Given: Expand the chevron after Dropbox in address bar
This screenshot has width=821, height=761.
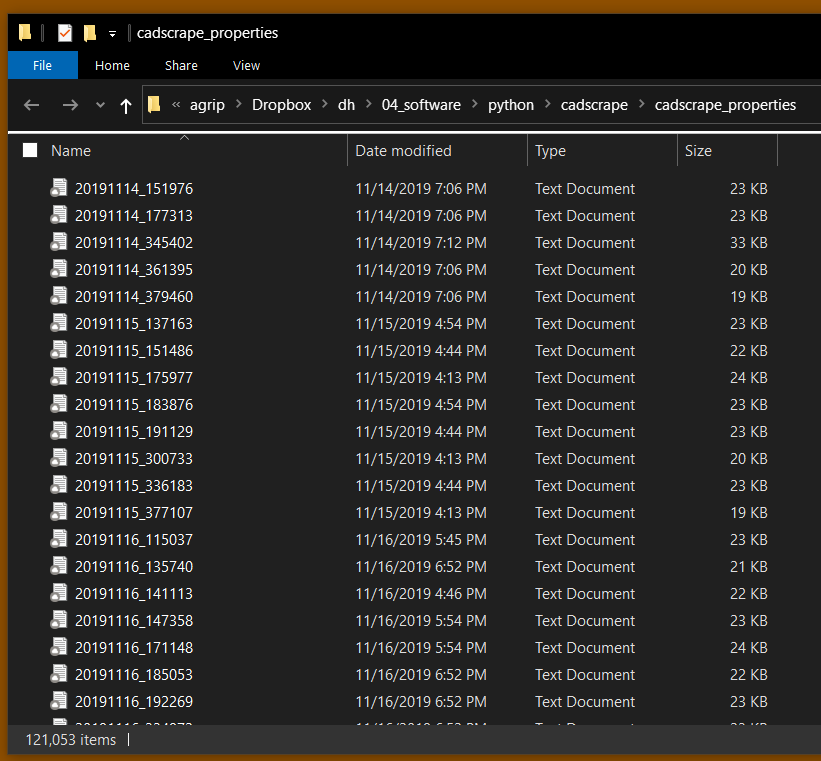Looking at the screenshot, I should point(325,105).
